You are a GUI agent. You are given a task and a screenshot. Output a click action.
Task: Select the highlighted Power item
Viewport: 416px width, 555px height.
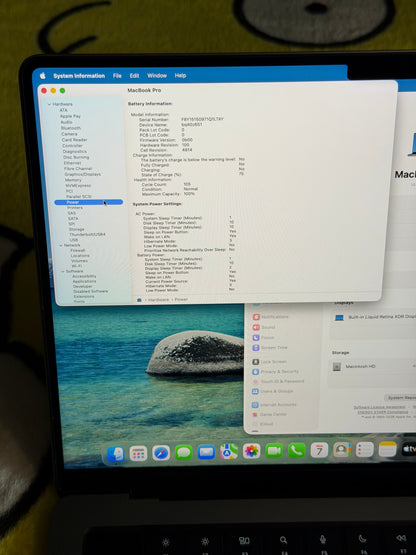click(x=89, y=202)
